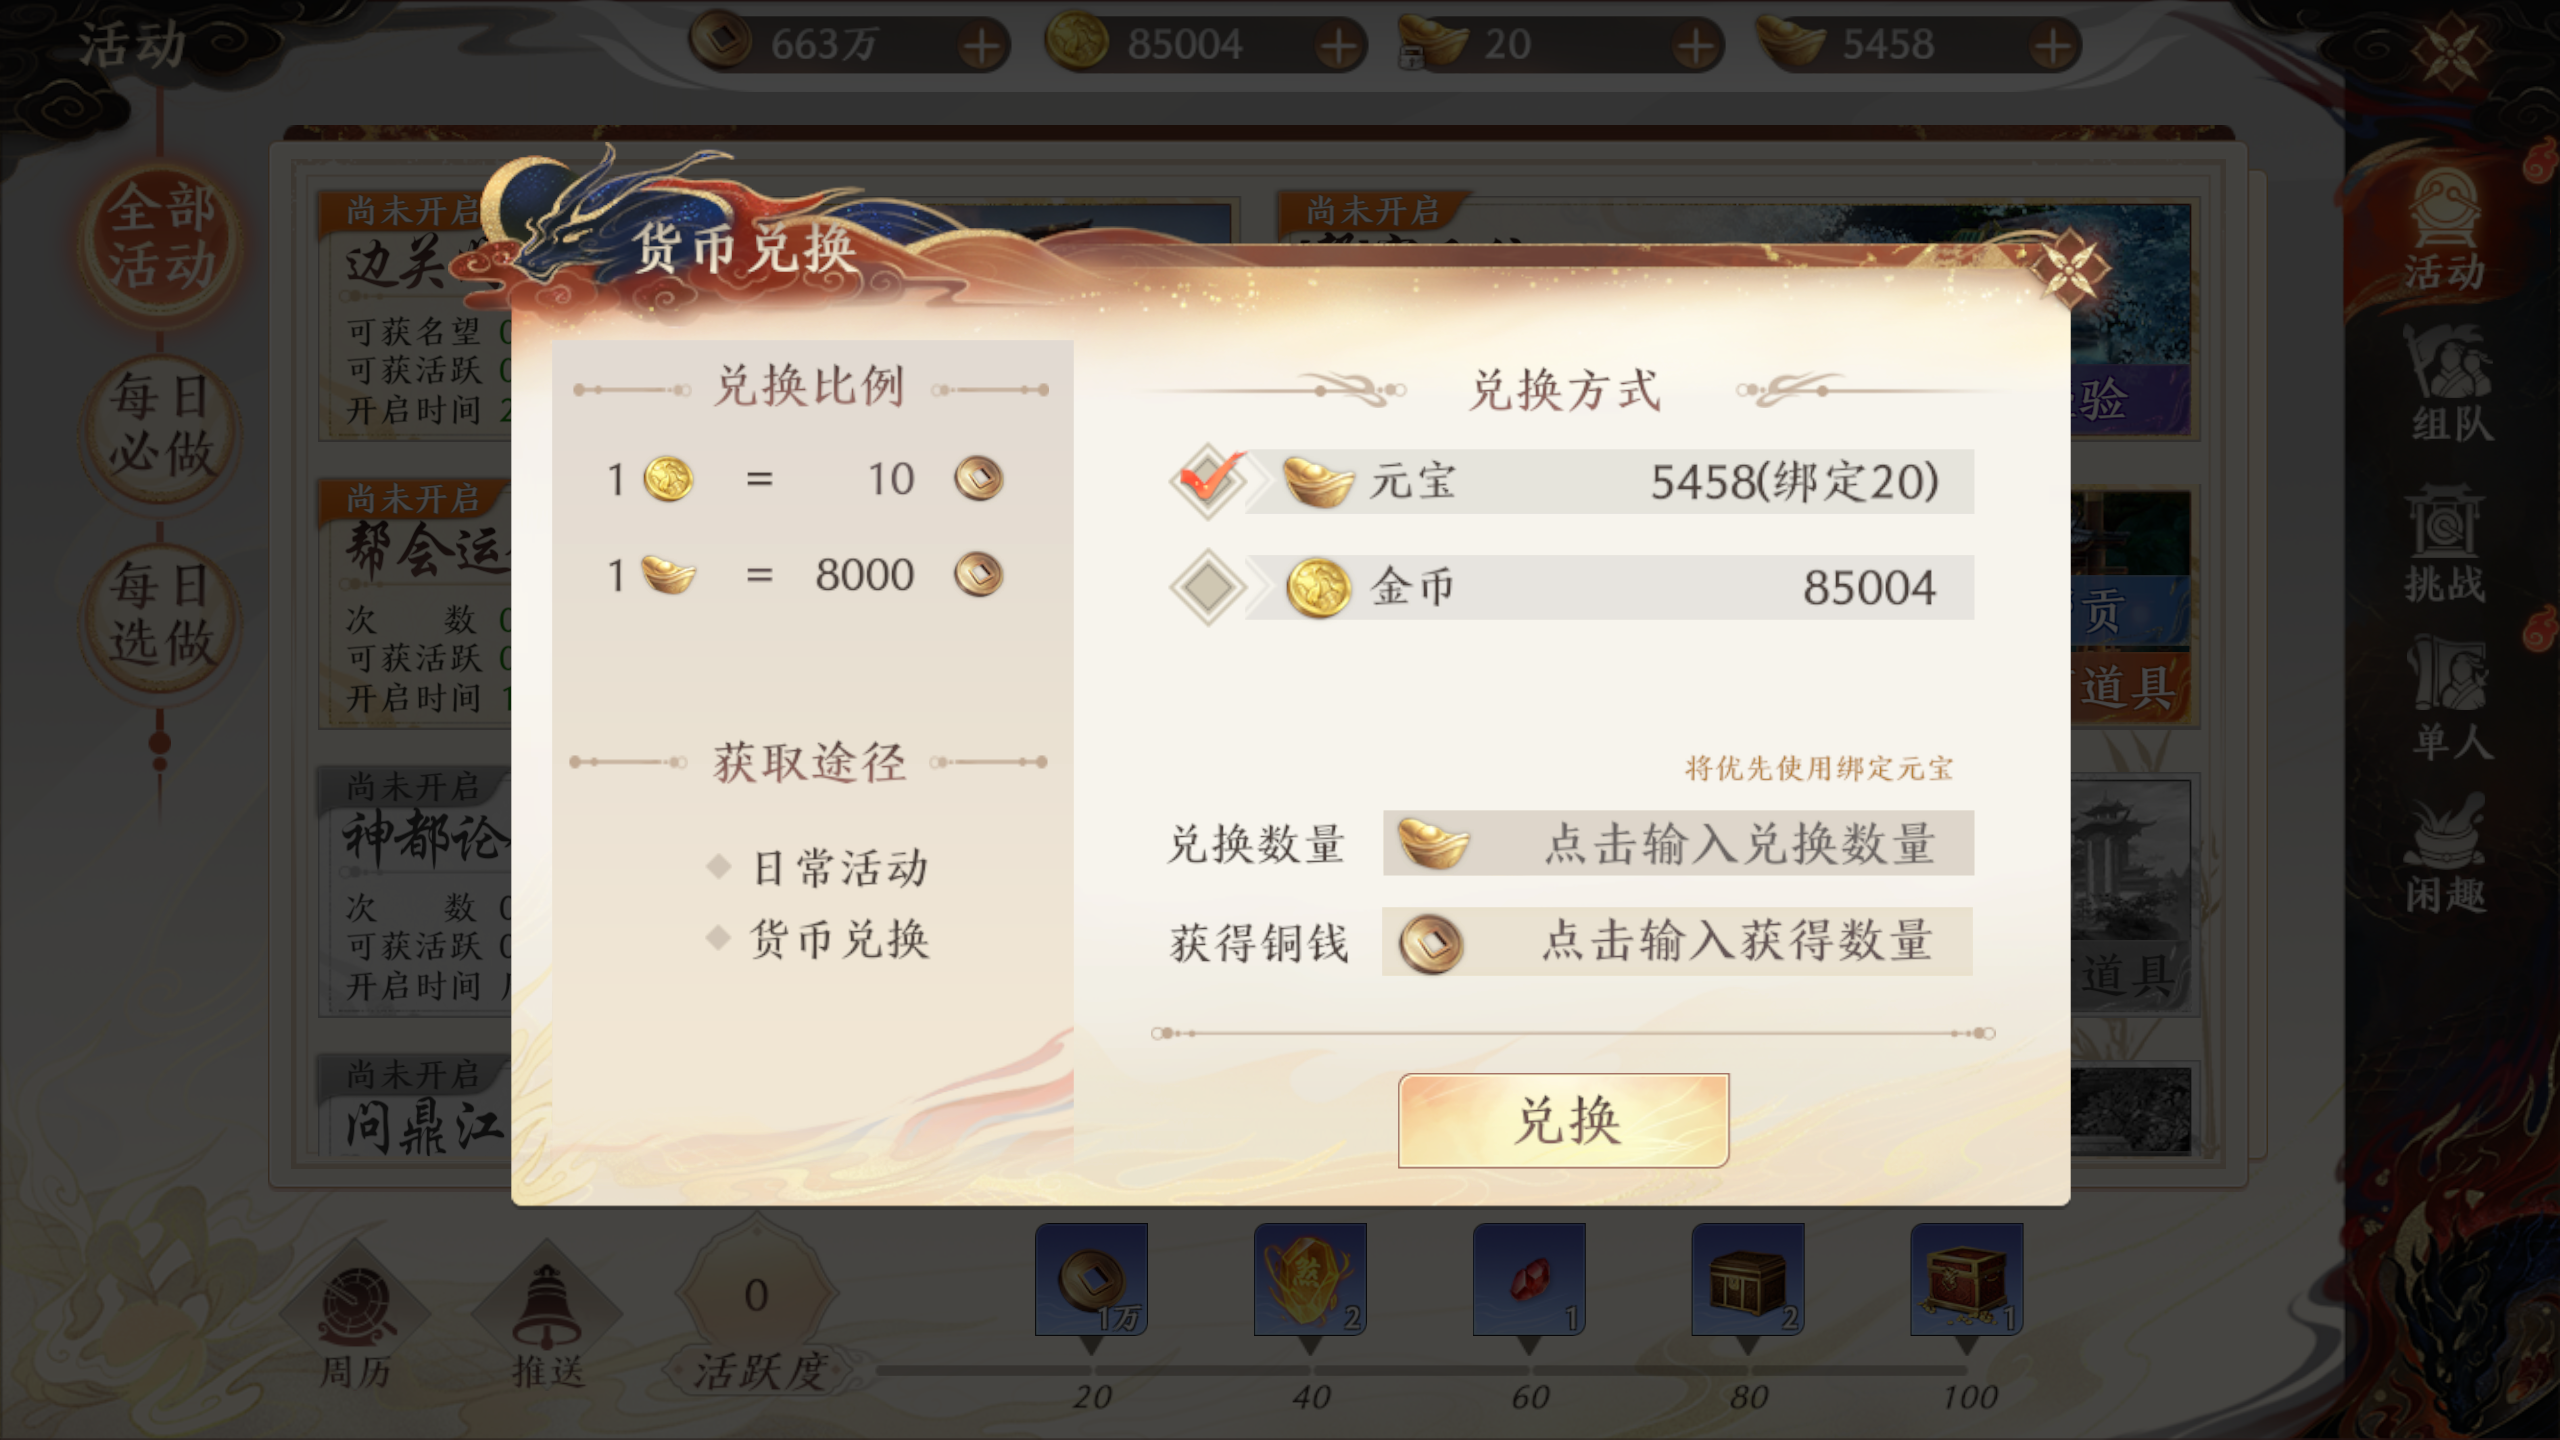
Task: Add copper coins via plus icon beside 663万
Action: tap(981, 45)
